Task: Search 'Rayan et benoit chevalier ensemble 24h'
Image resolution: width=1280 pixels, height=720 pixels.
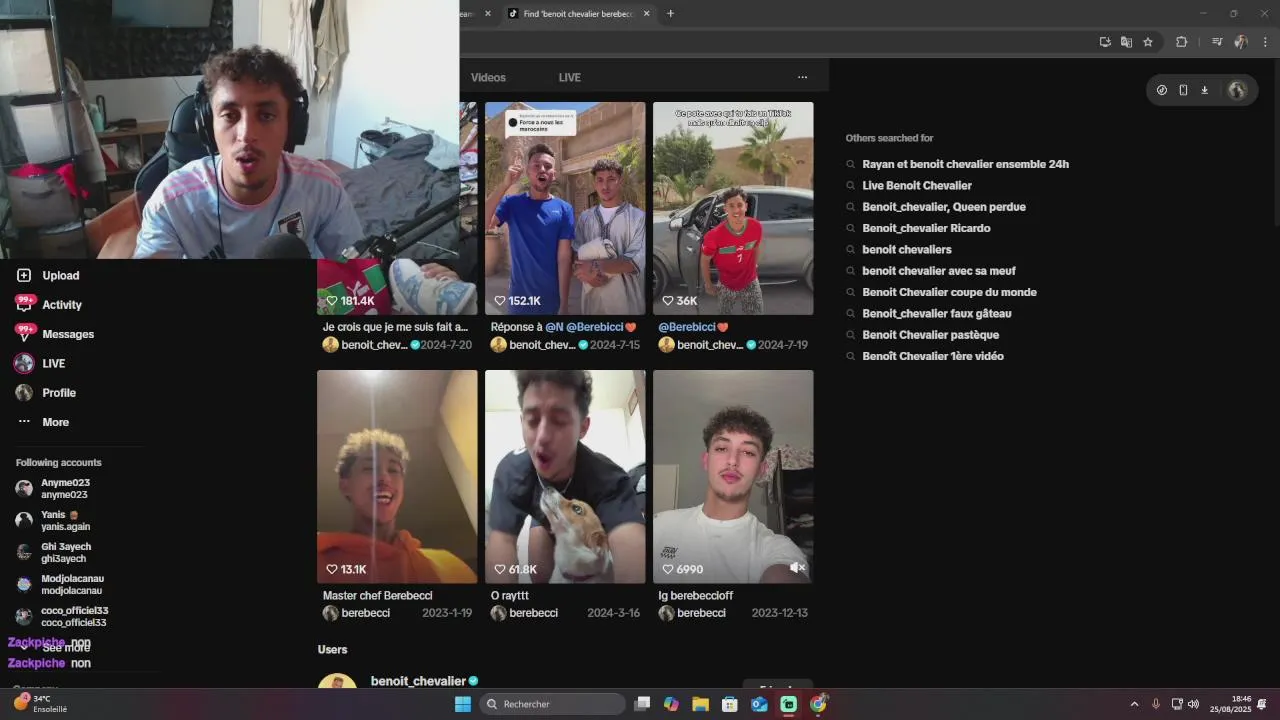Action: click(x=965, y=164)
